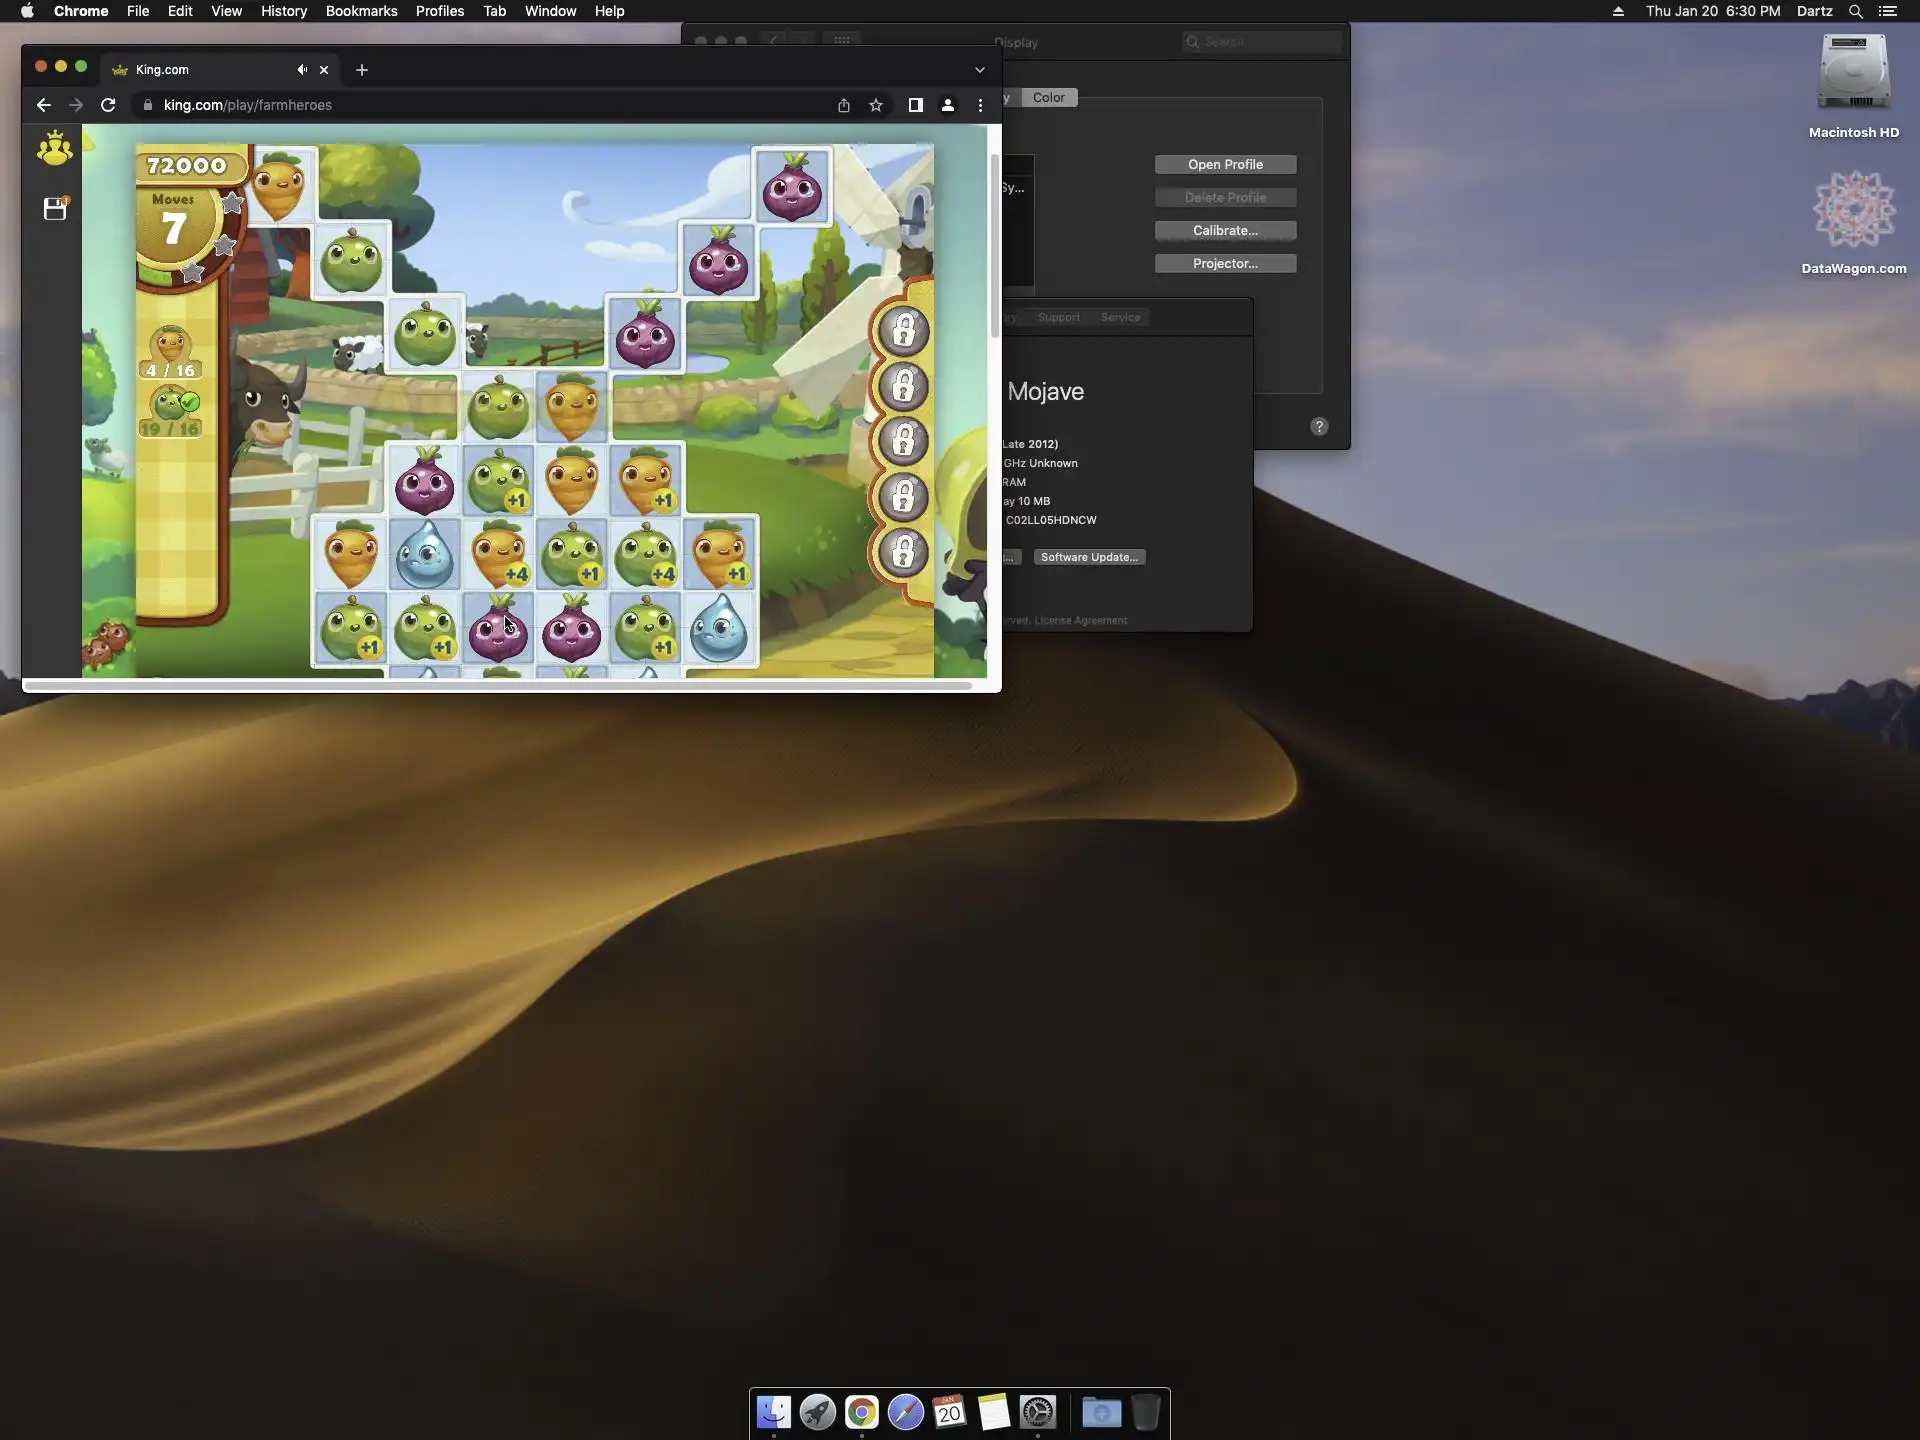Click the save disk icon in sidebar
The width and height of the screenshot is (1920, 1440).
coord(55,208)
